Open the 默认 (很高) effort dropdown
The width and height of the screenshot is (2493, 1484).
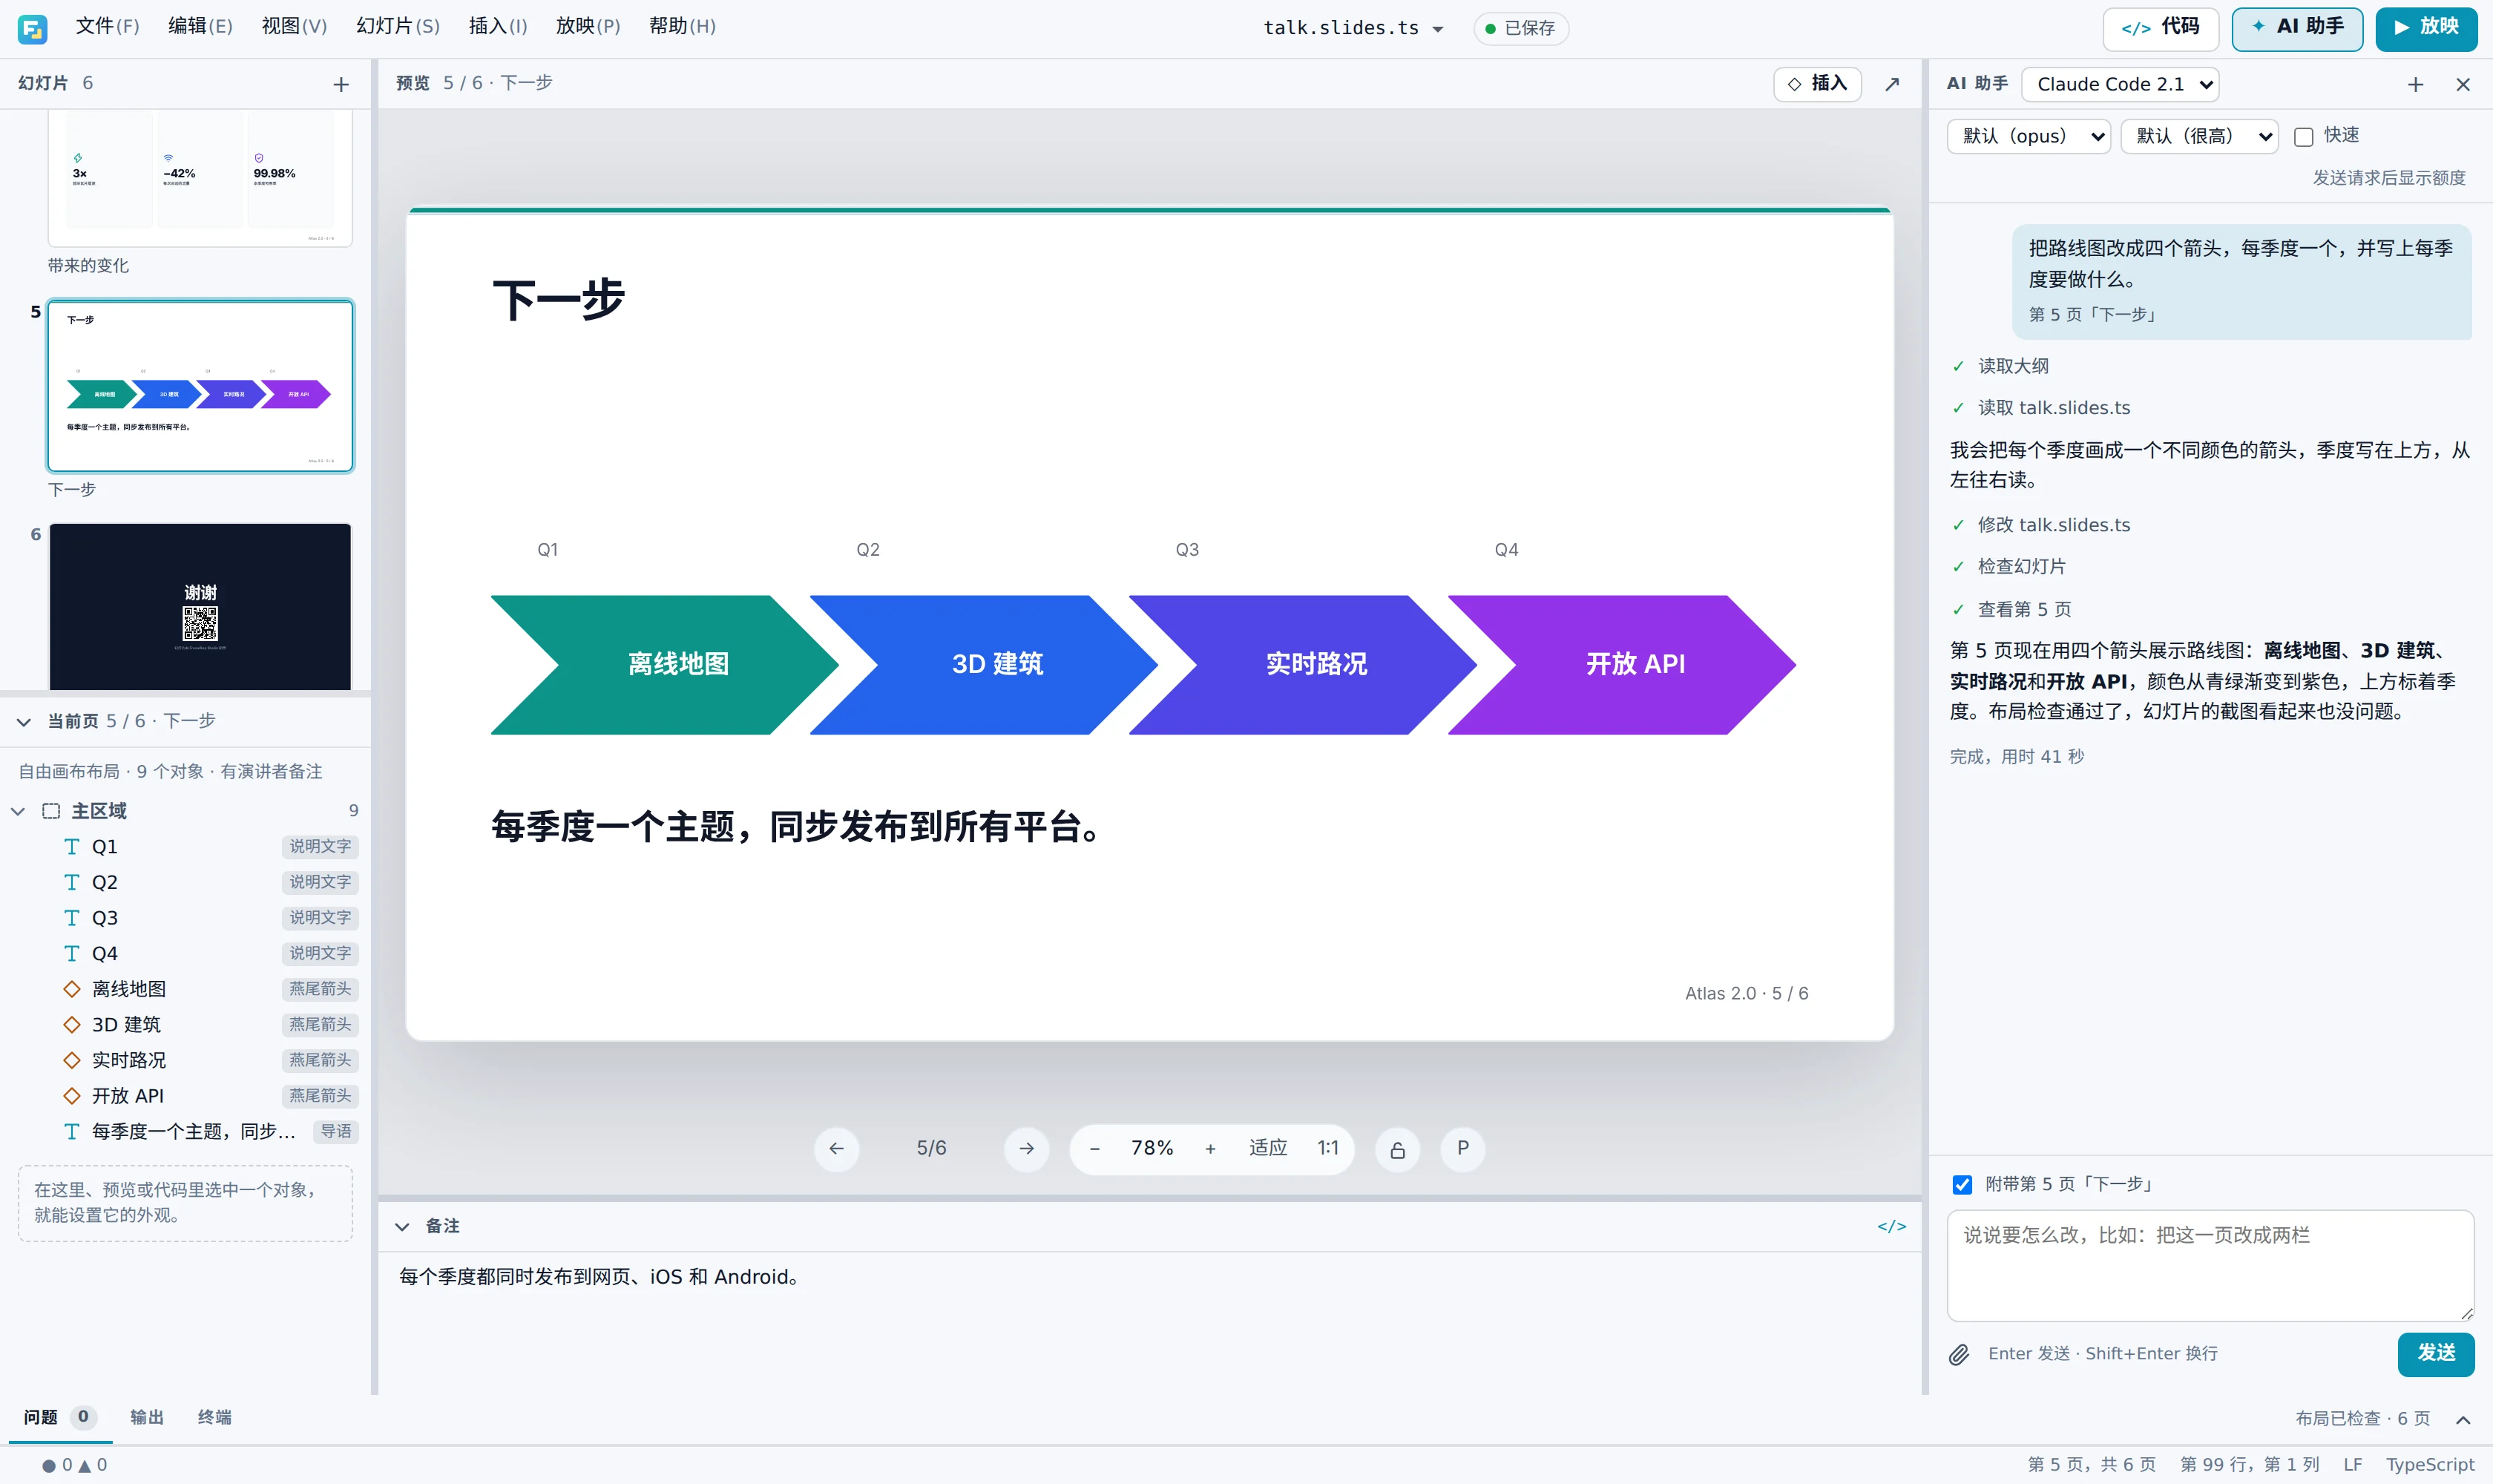coord(2199,137)
